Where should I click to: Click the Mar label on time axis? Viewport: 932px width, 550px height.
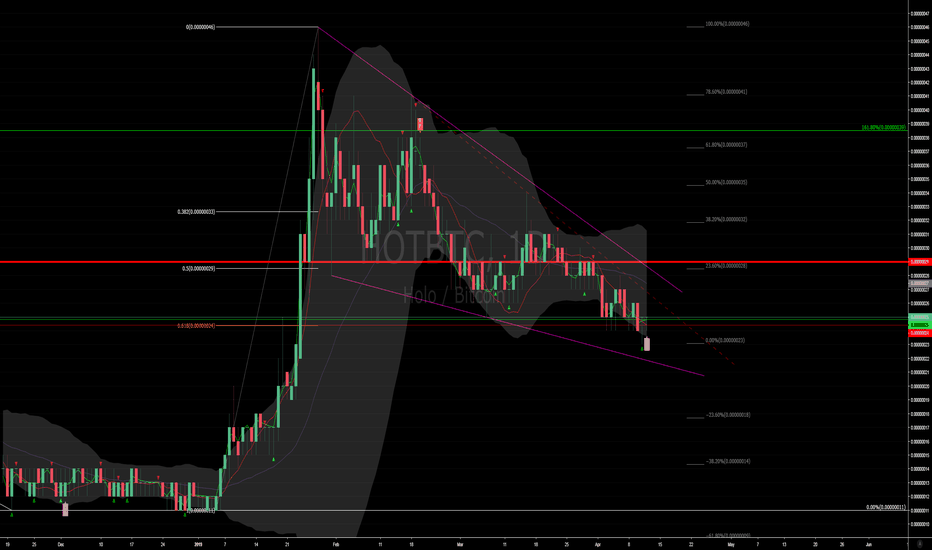[459, 544]
